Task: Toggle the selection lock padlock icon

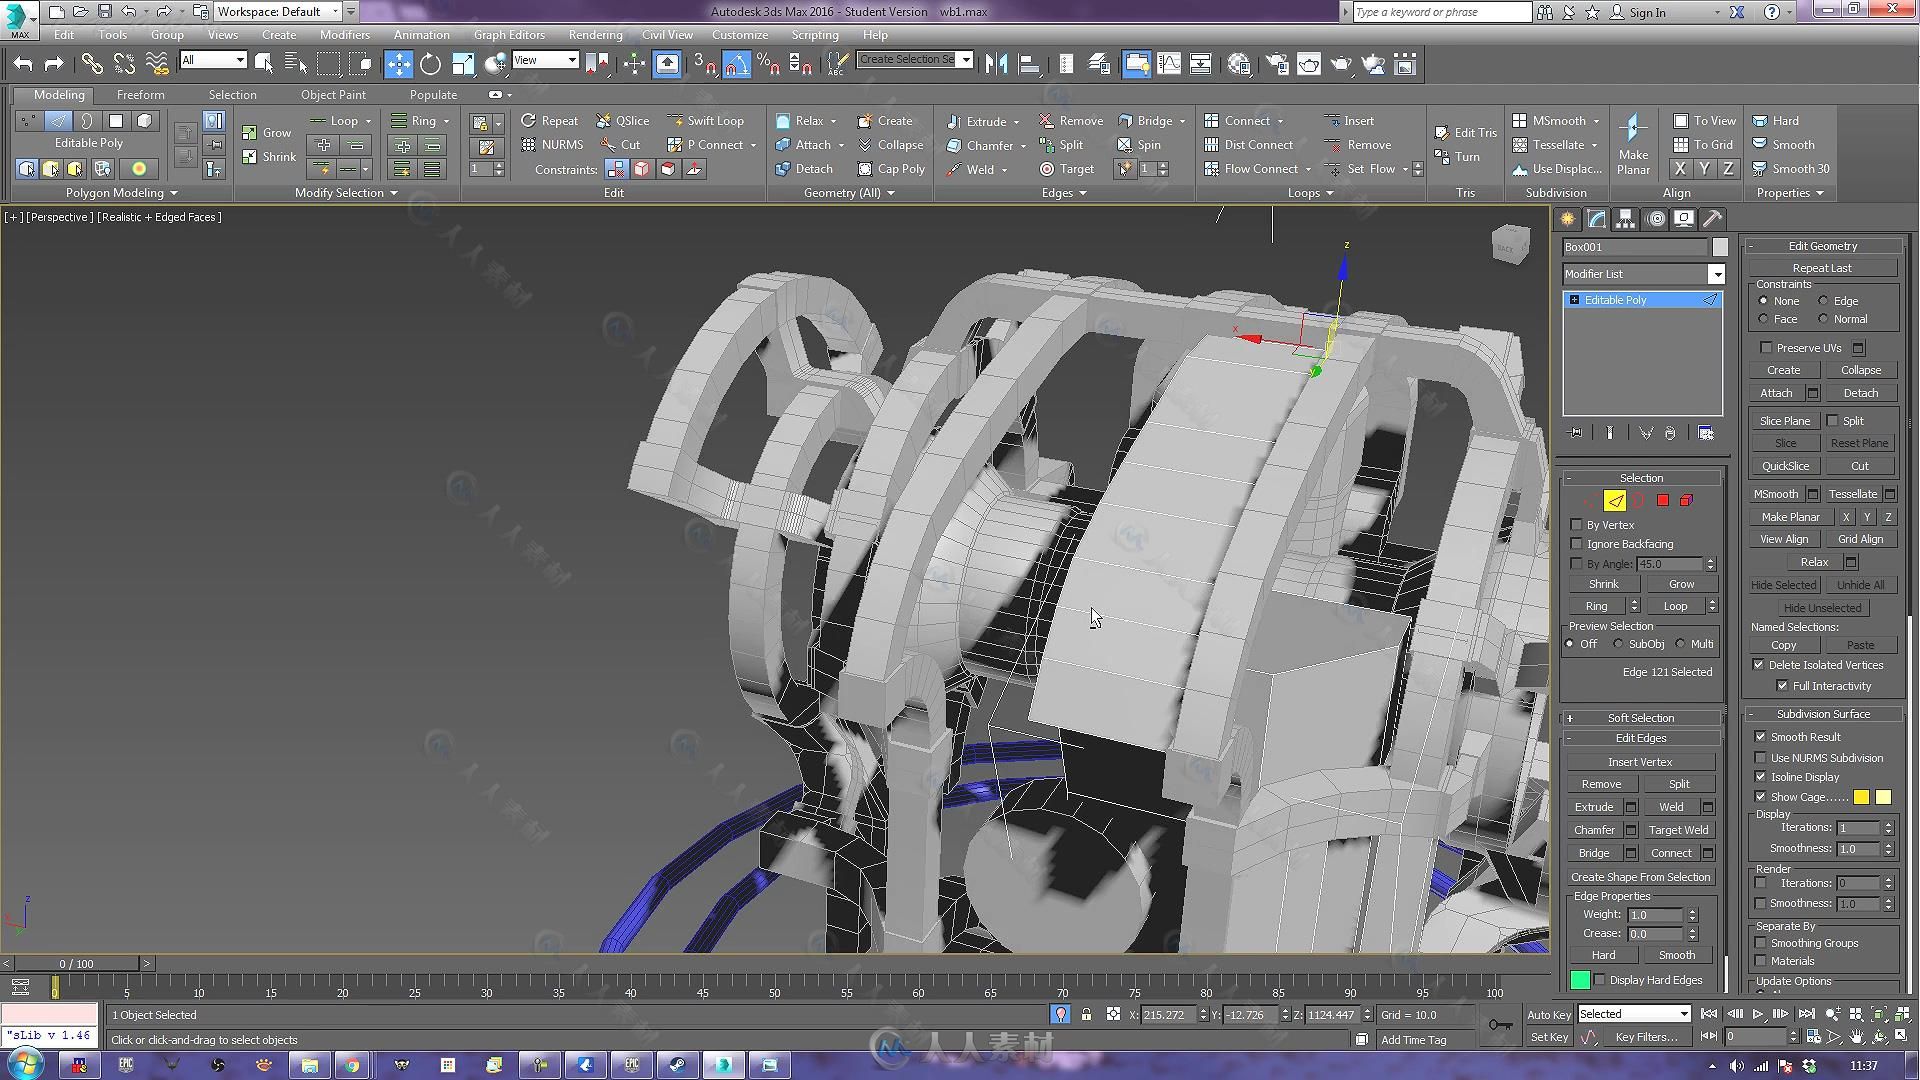Action: (1086, 1015)
